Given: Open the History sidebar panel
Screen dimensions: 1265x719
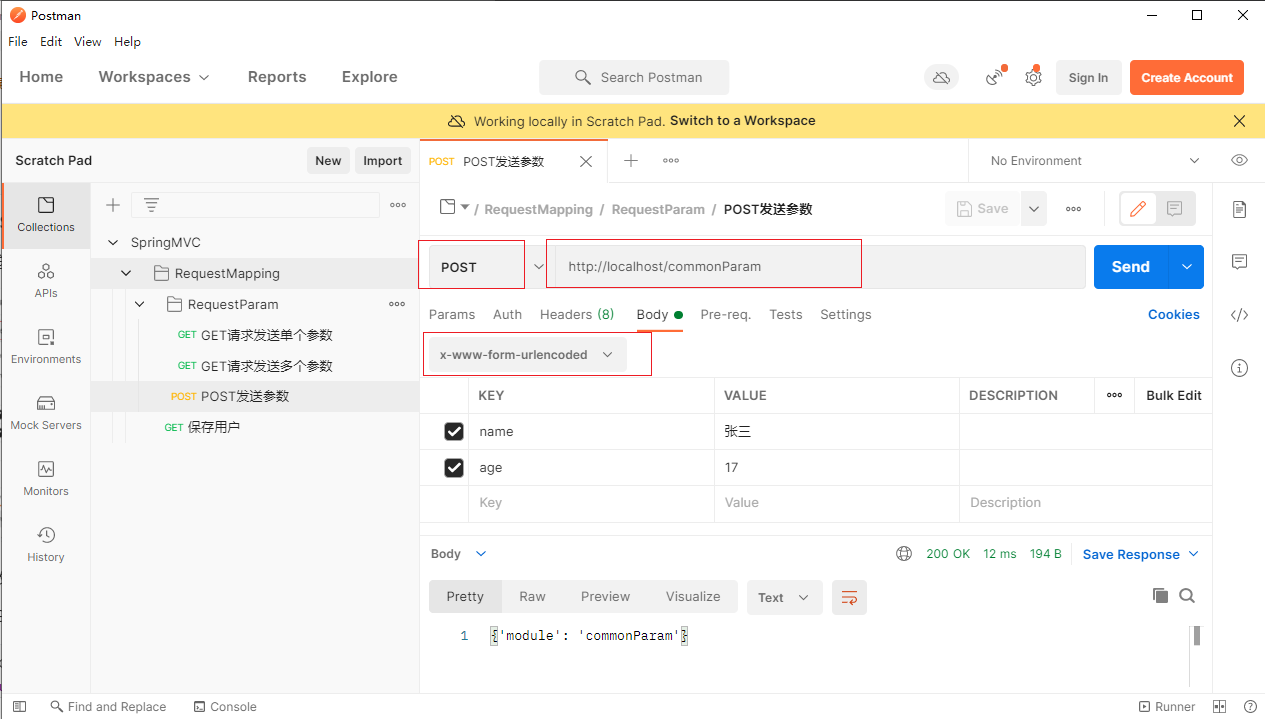Looking at the screenshot, I should (x=46, y=544).
